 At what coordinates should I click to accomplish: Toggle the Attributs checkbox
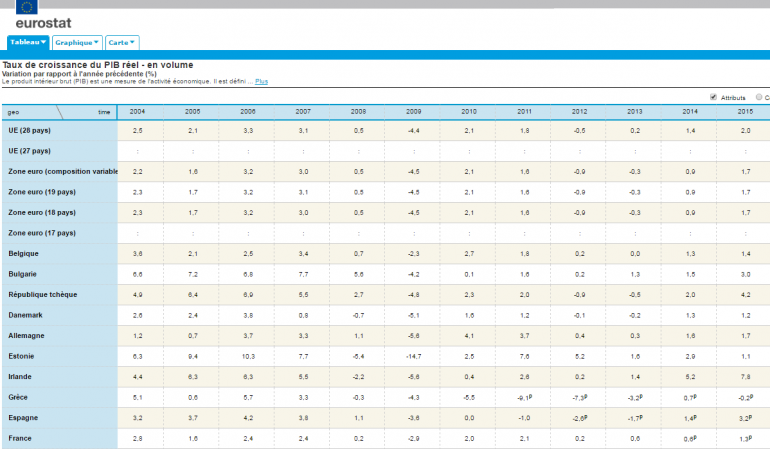pyautogui.click(x=713, y=97)
